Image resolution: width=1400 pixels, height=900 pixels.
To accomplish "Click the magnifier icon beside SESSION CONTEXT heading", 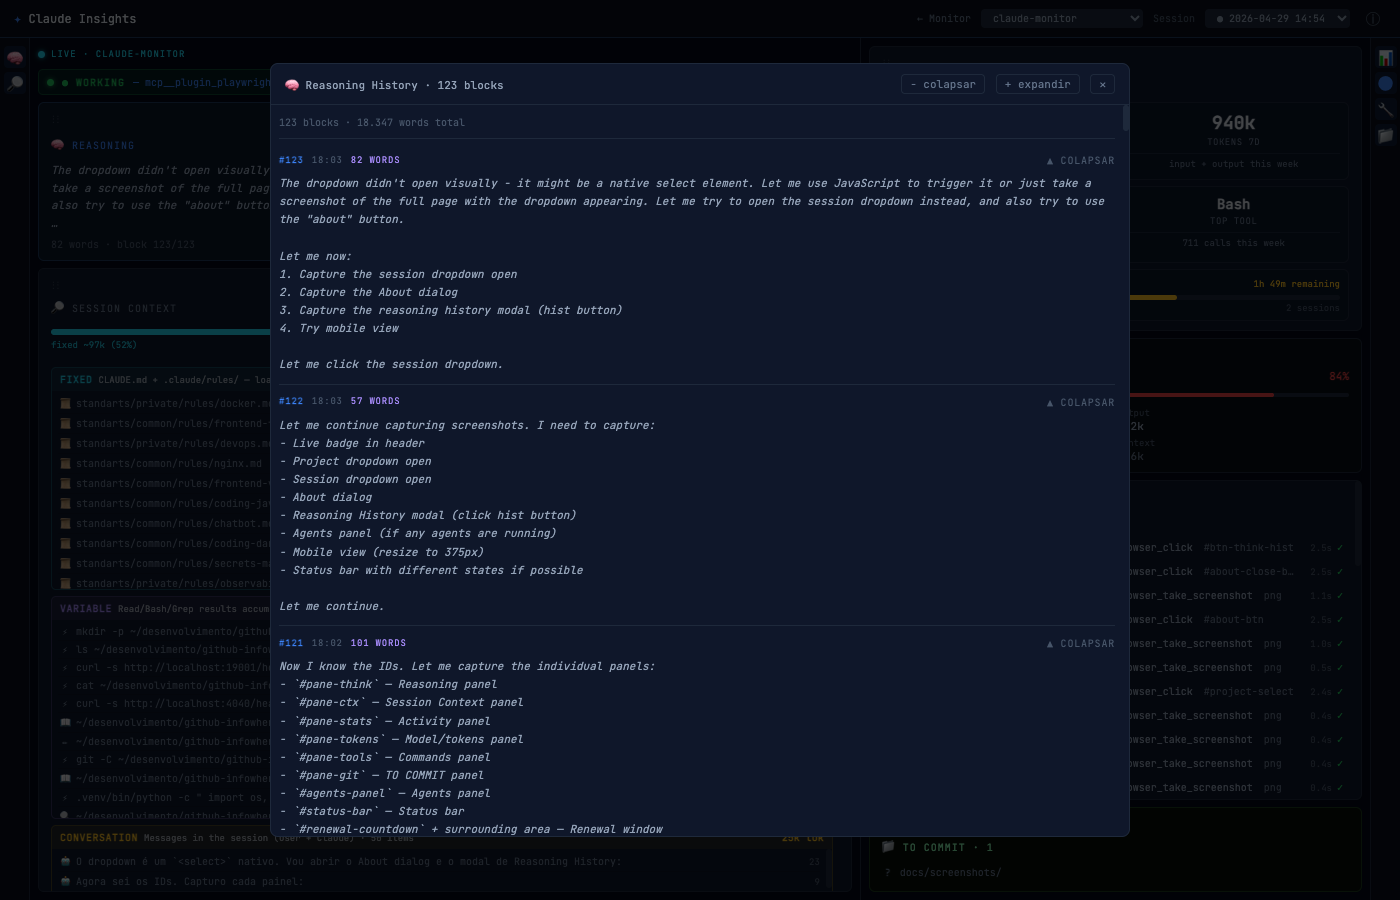I will 58,308.
